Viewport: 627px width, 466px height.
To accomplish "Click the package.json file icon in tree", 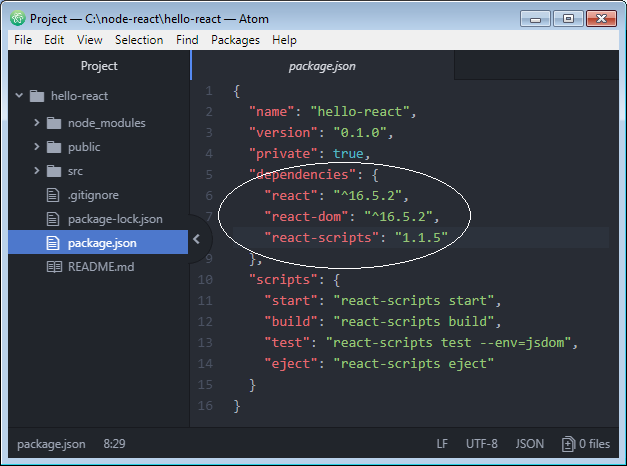I will (x=53, y=243).
